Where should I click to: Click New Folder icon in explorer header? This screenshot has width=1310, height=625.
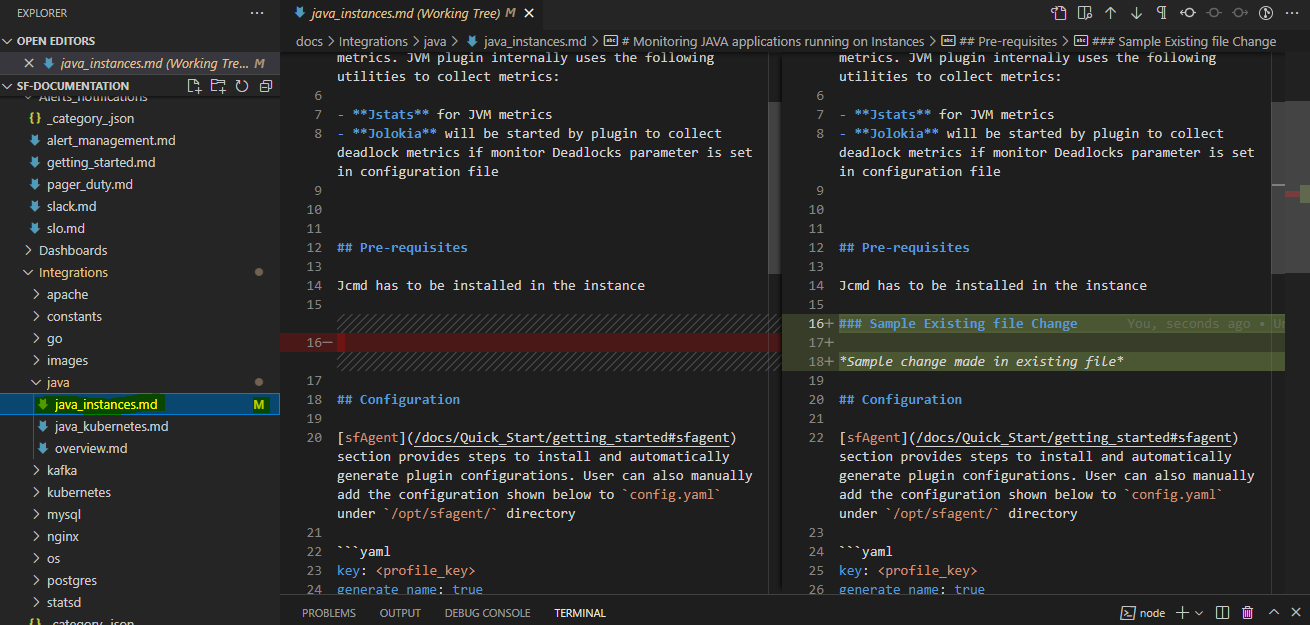click(218, 86)
